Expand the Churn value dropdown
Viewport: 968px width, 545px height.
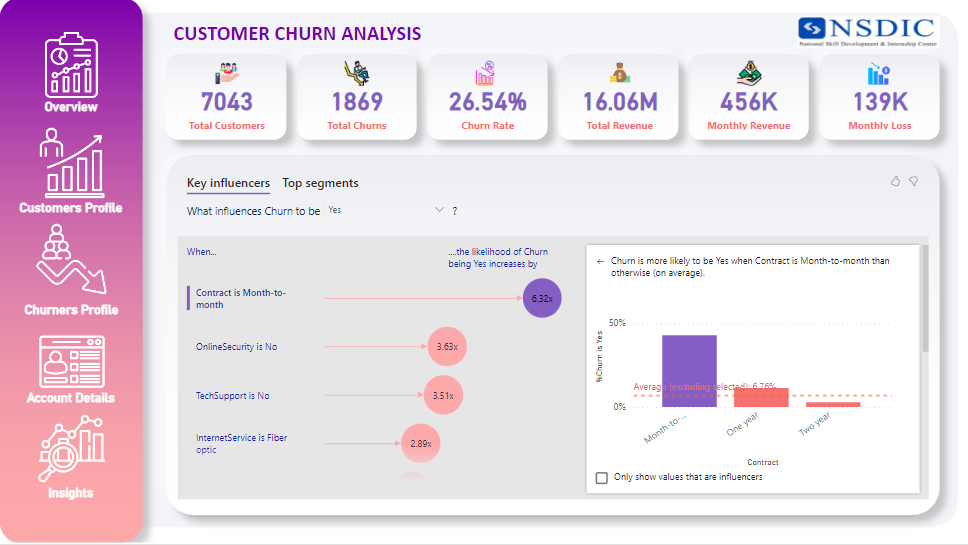[x=439, y=210]
